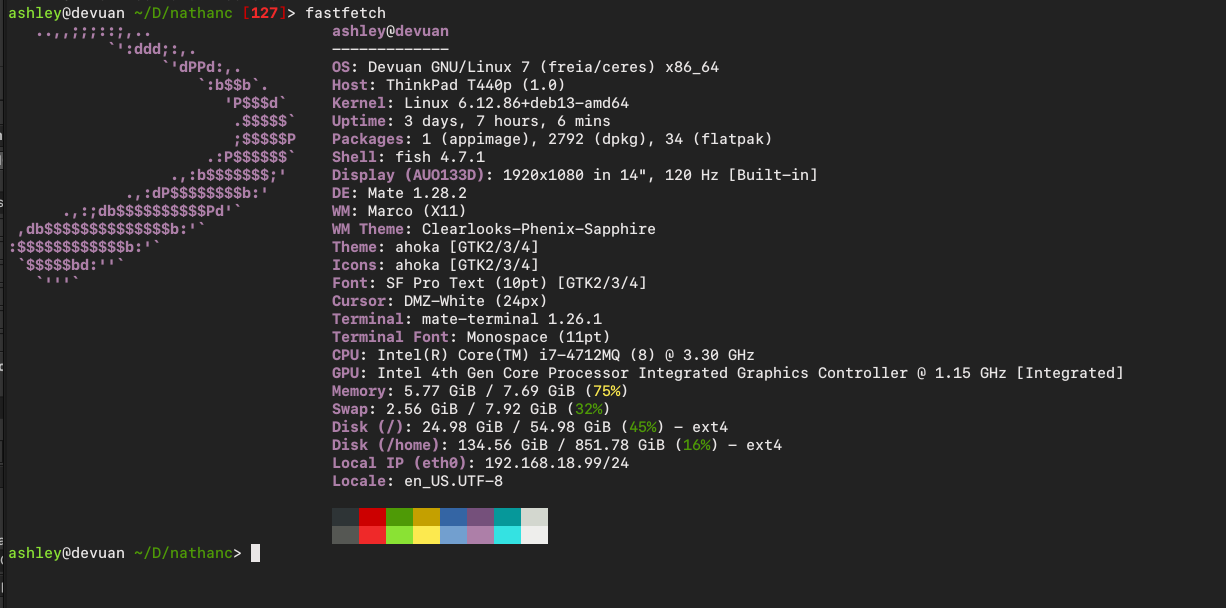Click the white swatch in the bottom row
This screenshot has height=608, width=1226.
click(x=534, y=535)
